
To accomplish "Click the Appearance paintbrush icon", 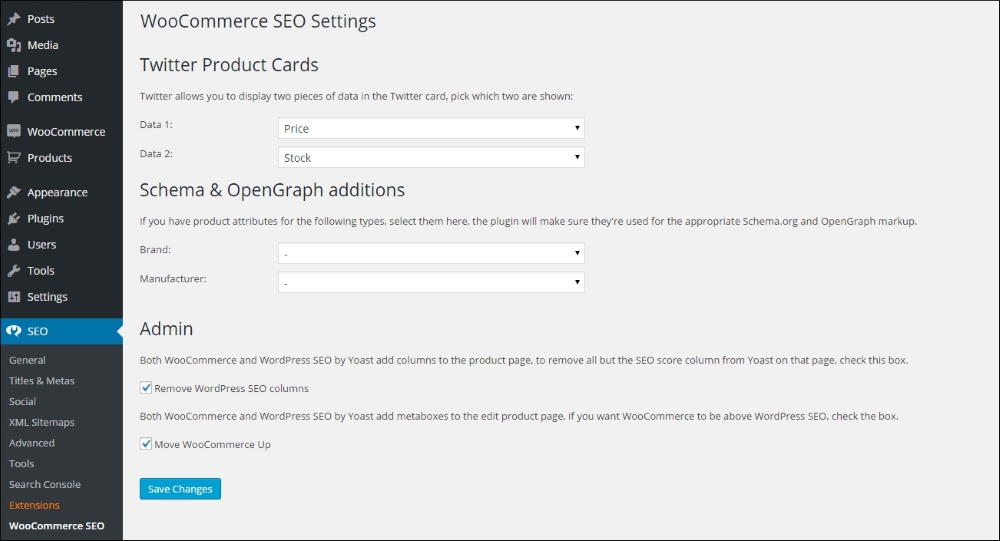I will [13, 192].
